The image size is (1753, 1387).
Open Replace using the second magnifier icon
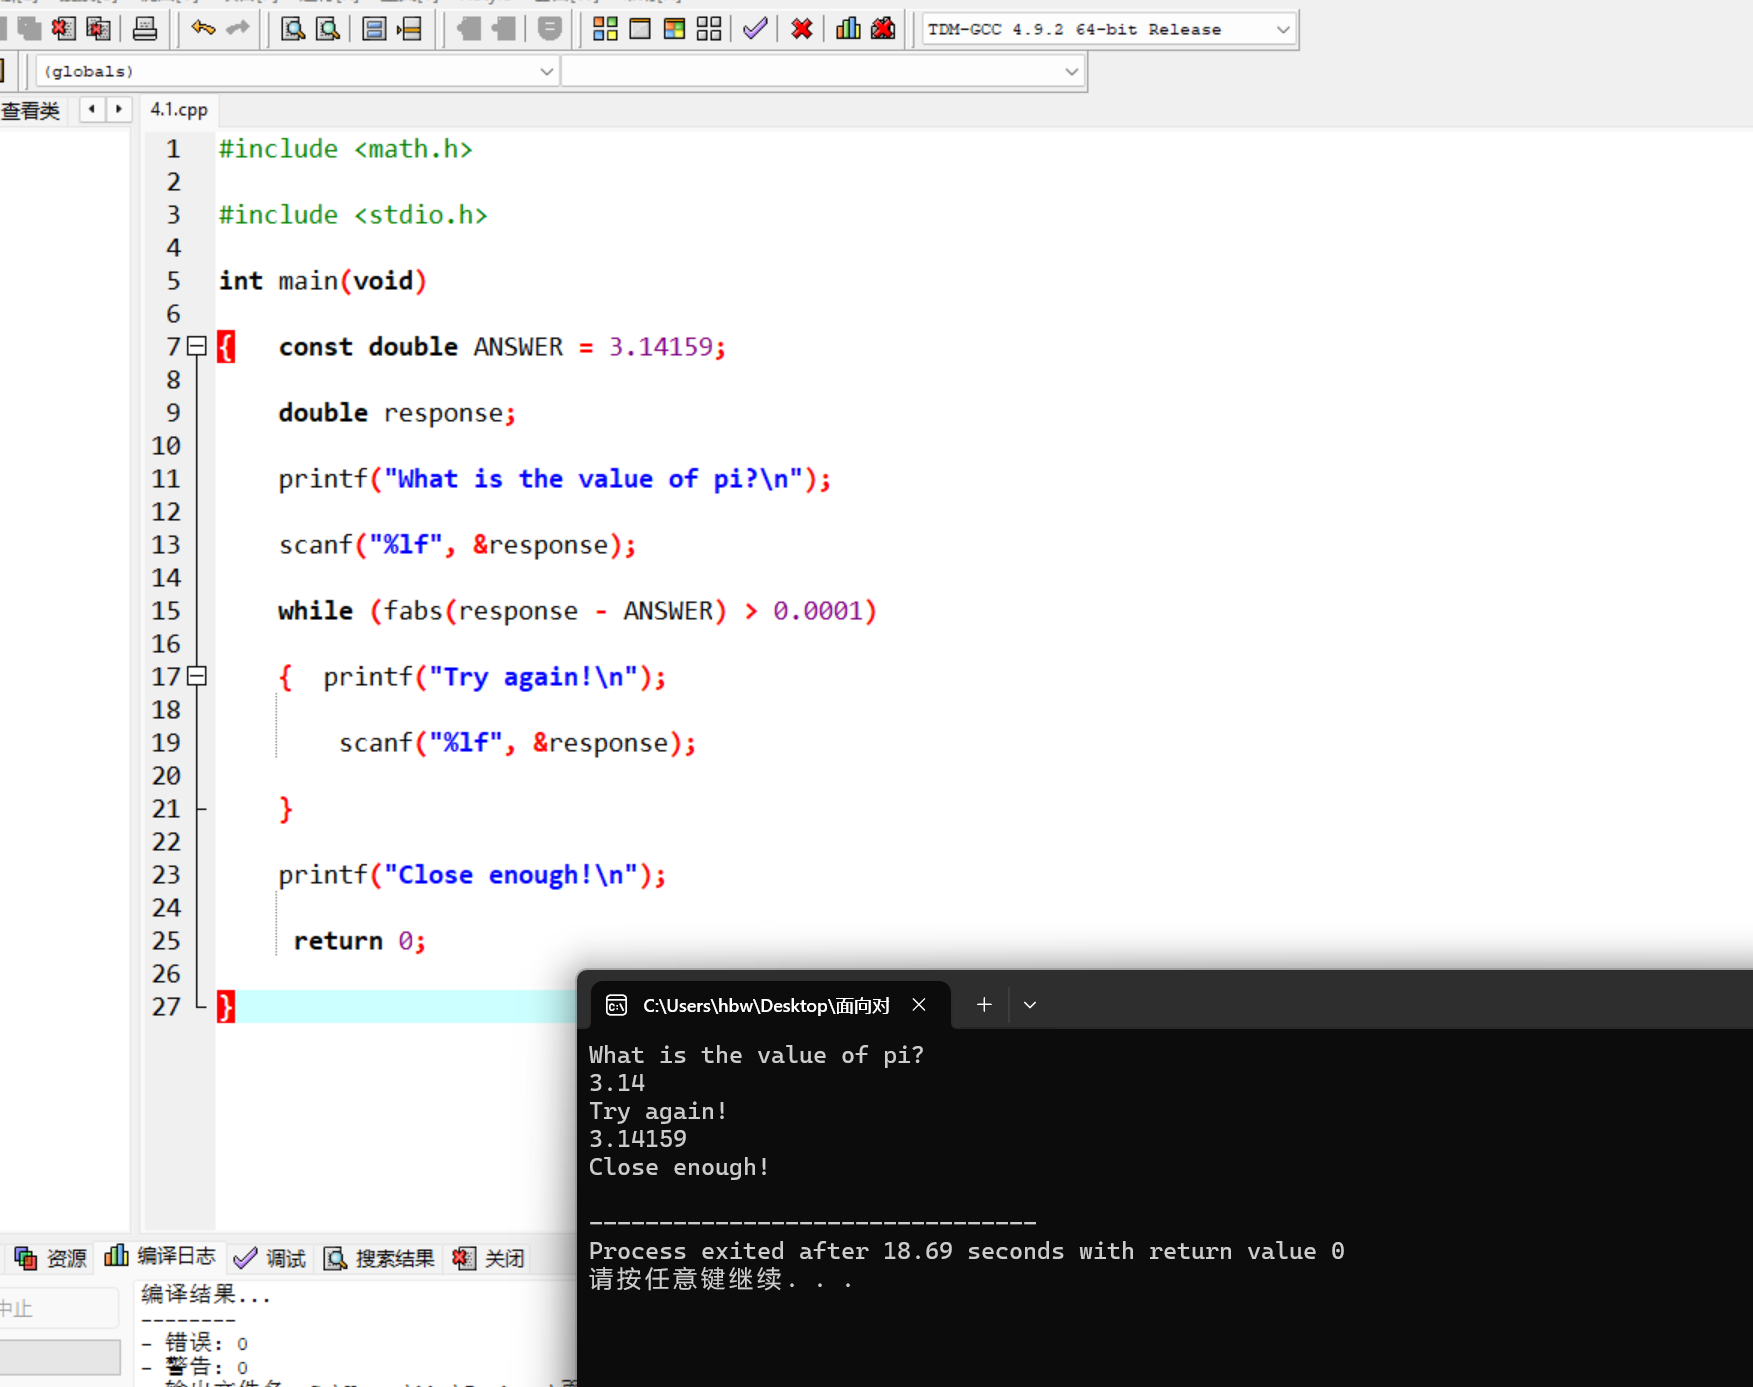(x=328, y=28)
